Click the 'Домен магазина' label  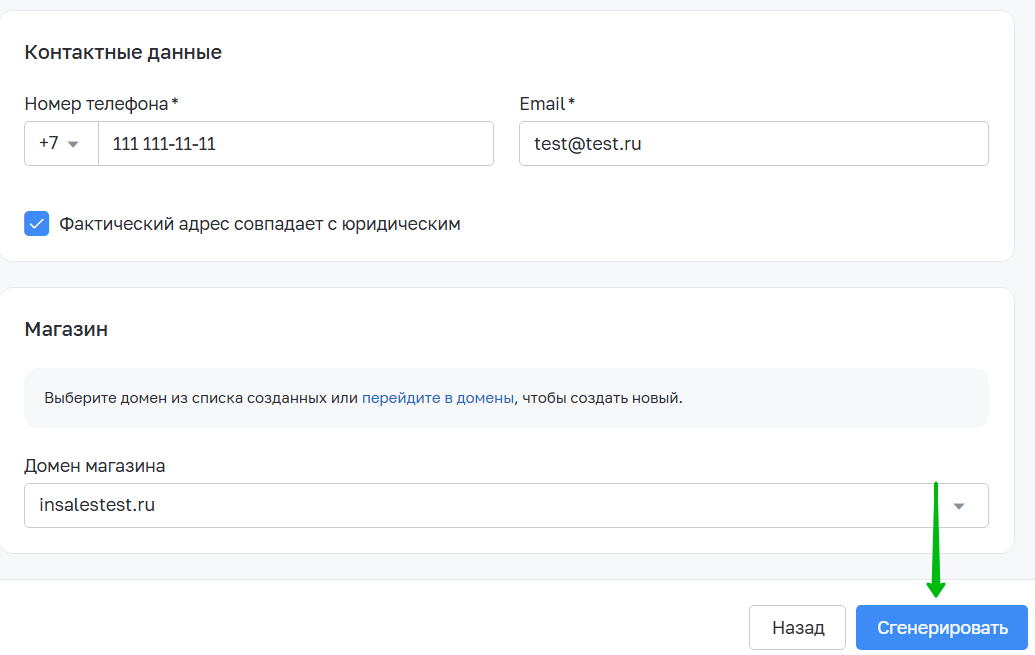(95, 465)
